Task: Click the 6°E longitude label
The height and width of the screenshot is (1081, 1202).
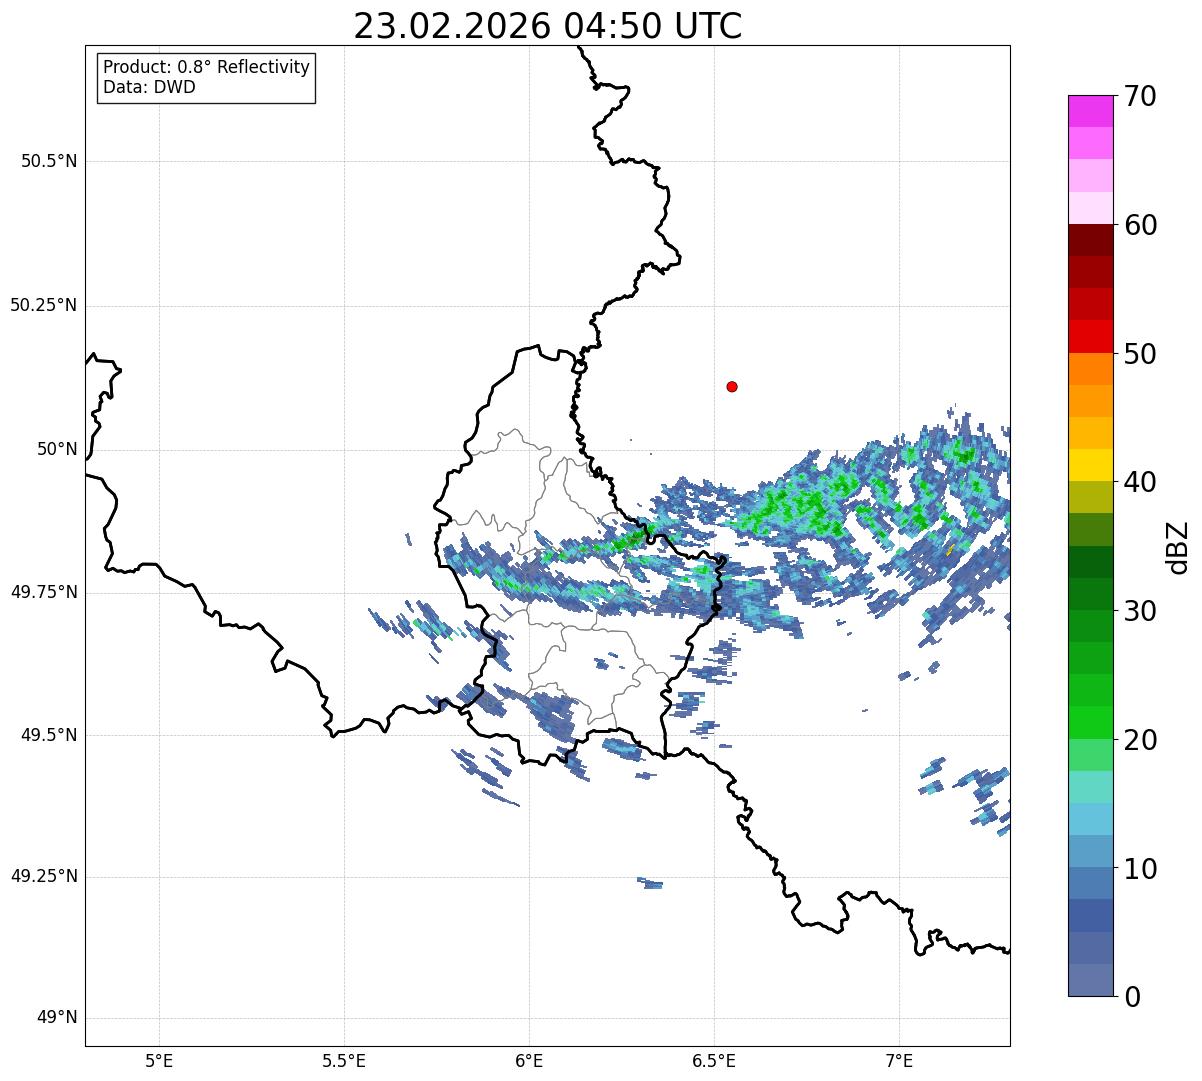Action: [529, 1060]
